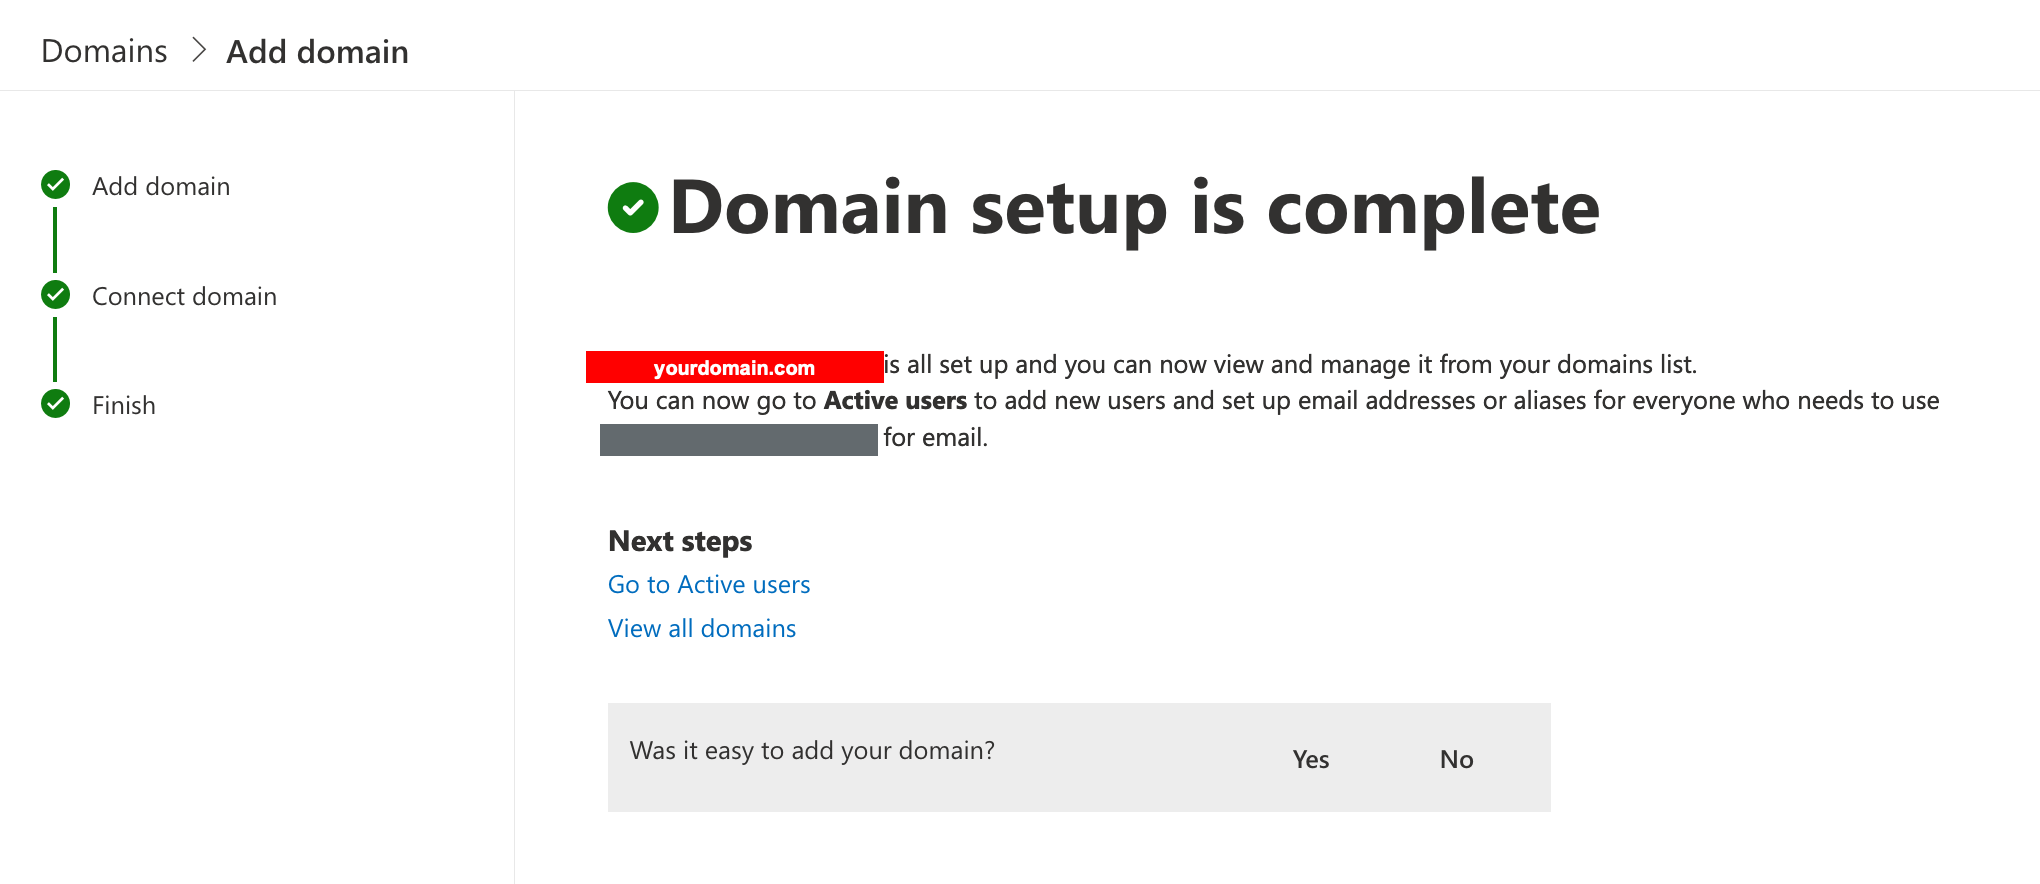Image resolution: width=2040 pixels, height=884 pixels.
Task: Click the breadcrumb chevron separator
Action: coord(198,50)
